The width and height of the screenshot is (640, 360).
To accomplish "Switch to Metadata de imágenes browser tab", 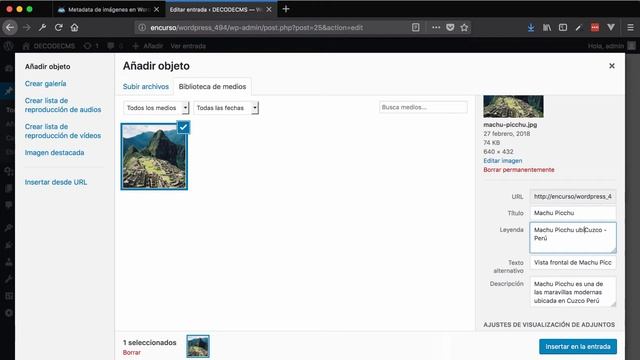I will (108, 9).
